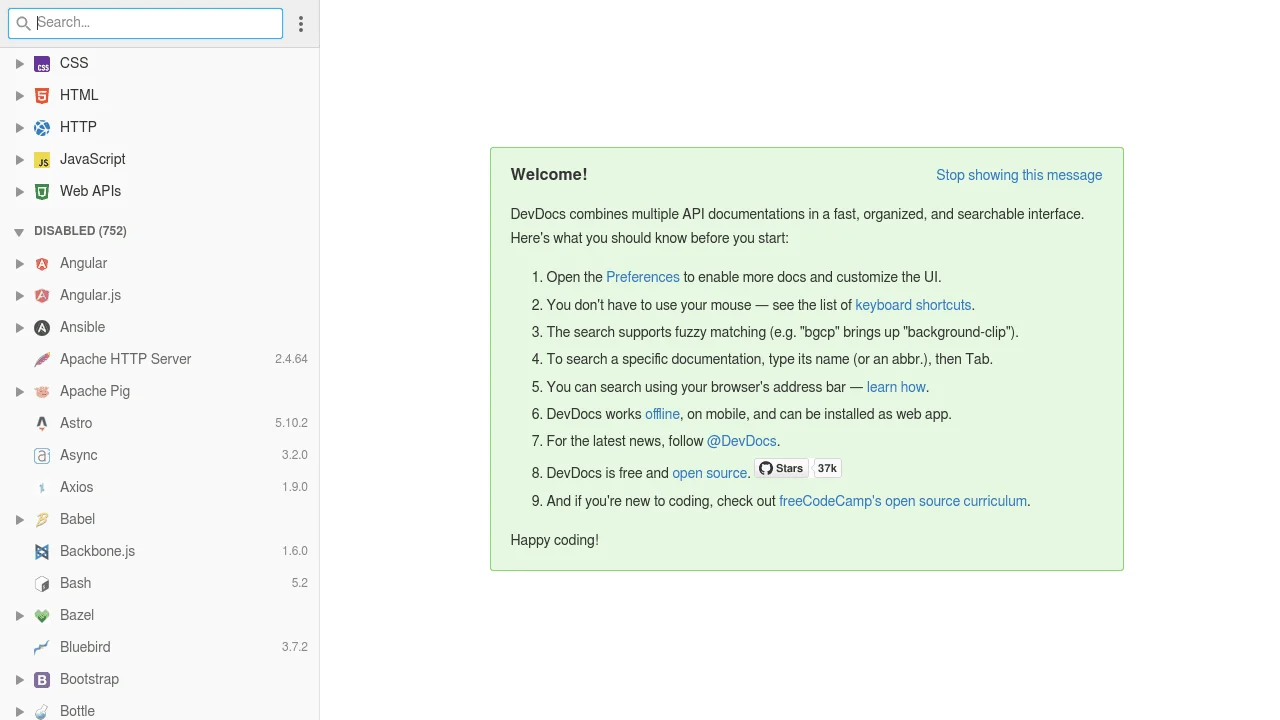
Task: Open the Preferences link
Action: pyautogui.click(x=642, y=277)
